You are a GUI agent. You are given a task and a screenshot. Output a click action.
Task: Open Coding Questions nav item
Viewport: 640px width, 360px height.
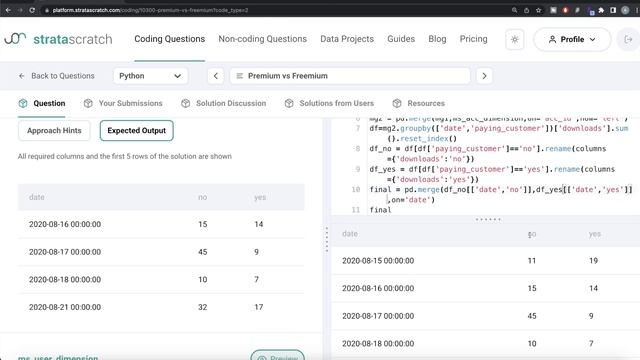click(170, 39)
